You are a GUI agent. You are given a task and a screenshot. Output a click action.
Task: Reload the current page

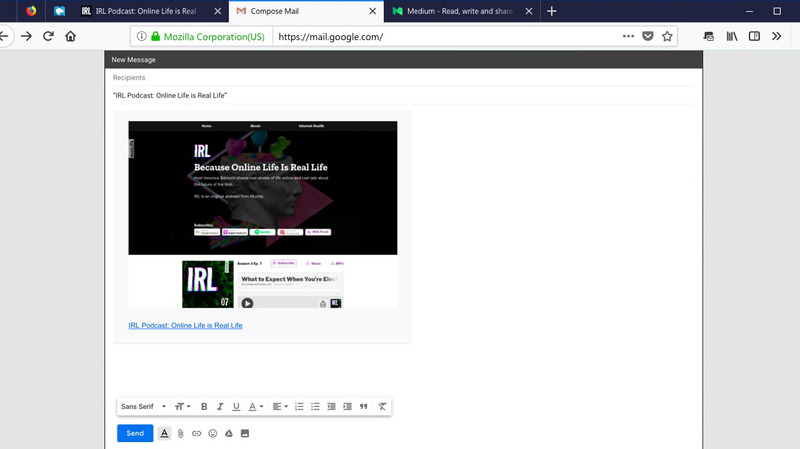click(48, 36)
